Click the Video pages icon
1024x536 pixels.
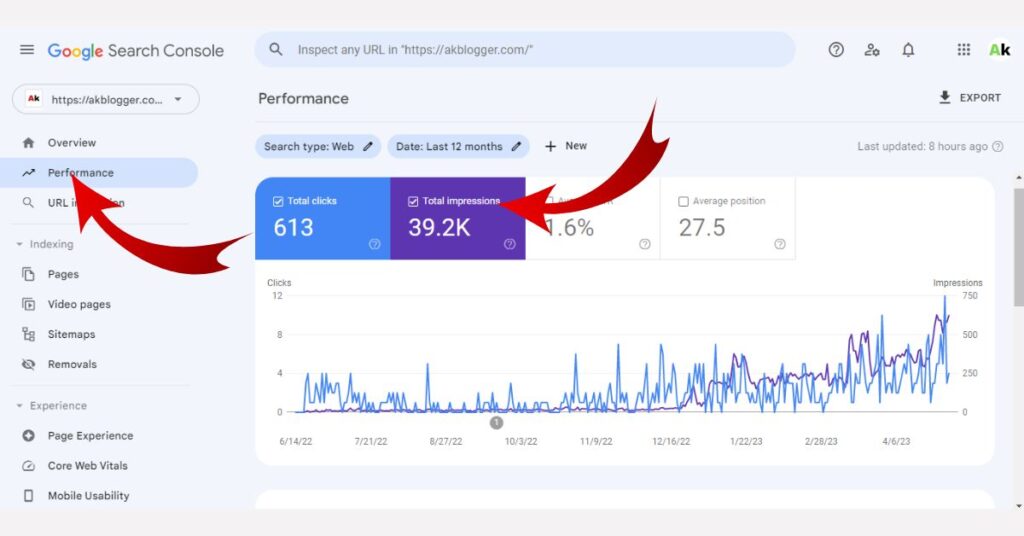pos(28,304)
